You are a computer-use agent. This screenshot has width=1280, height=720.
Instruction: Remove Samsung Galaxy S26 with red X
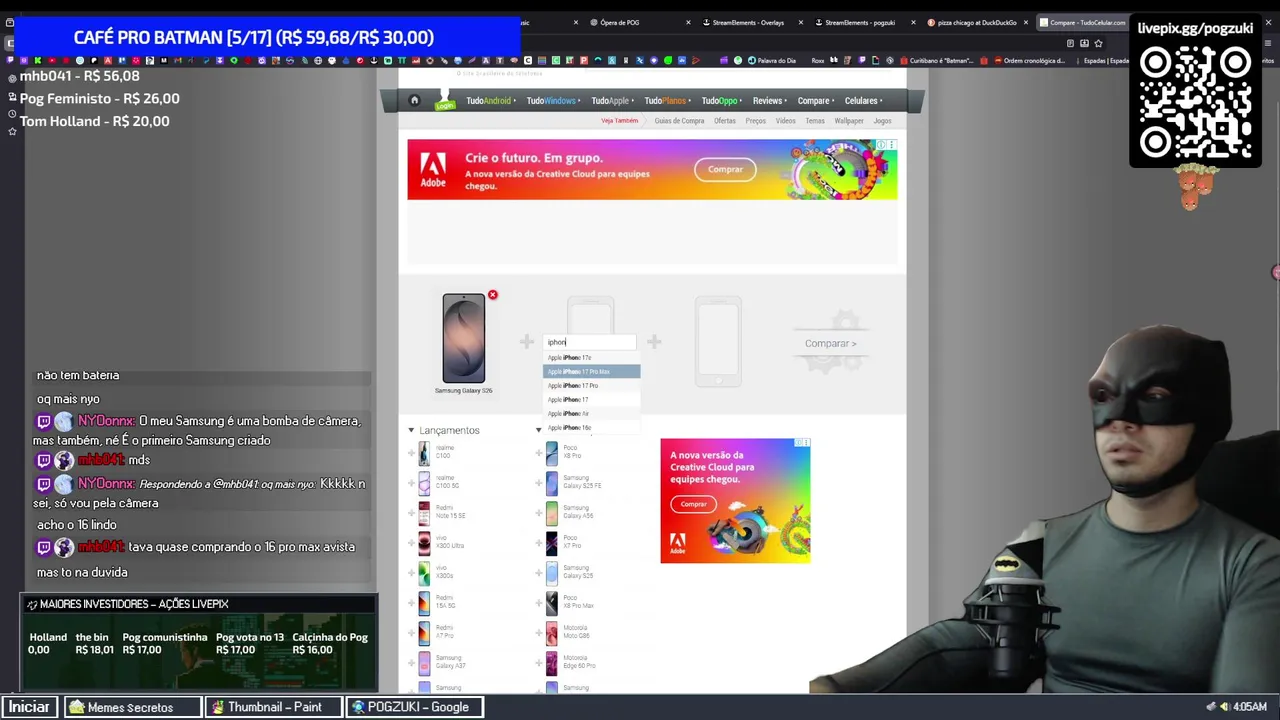(x=492, y=295)
